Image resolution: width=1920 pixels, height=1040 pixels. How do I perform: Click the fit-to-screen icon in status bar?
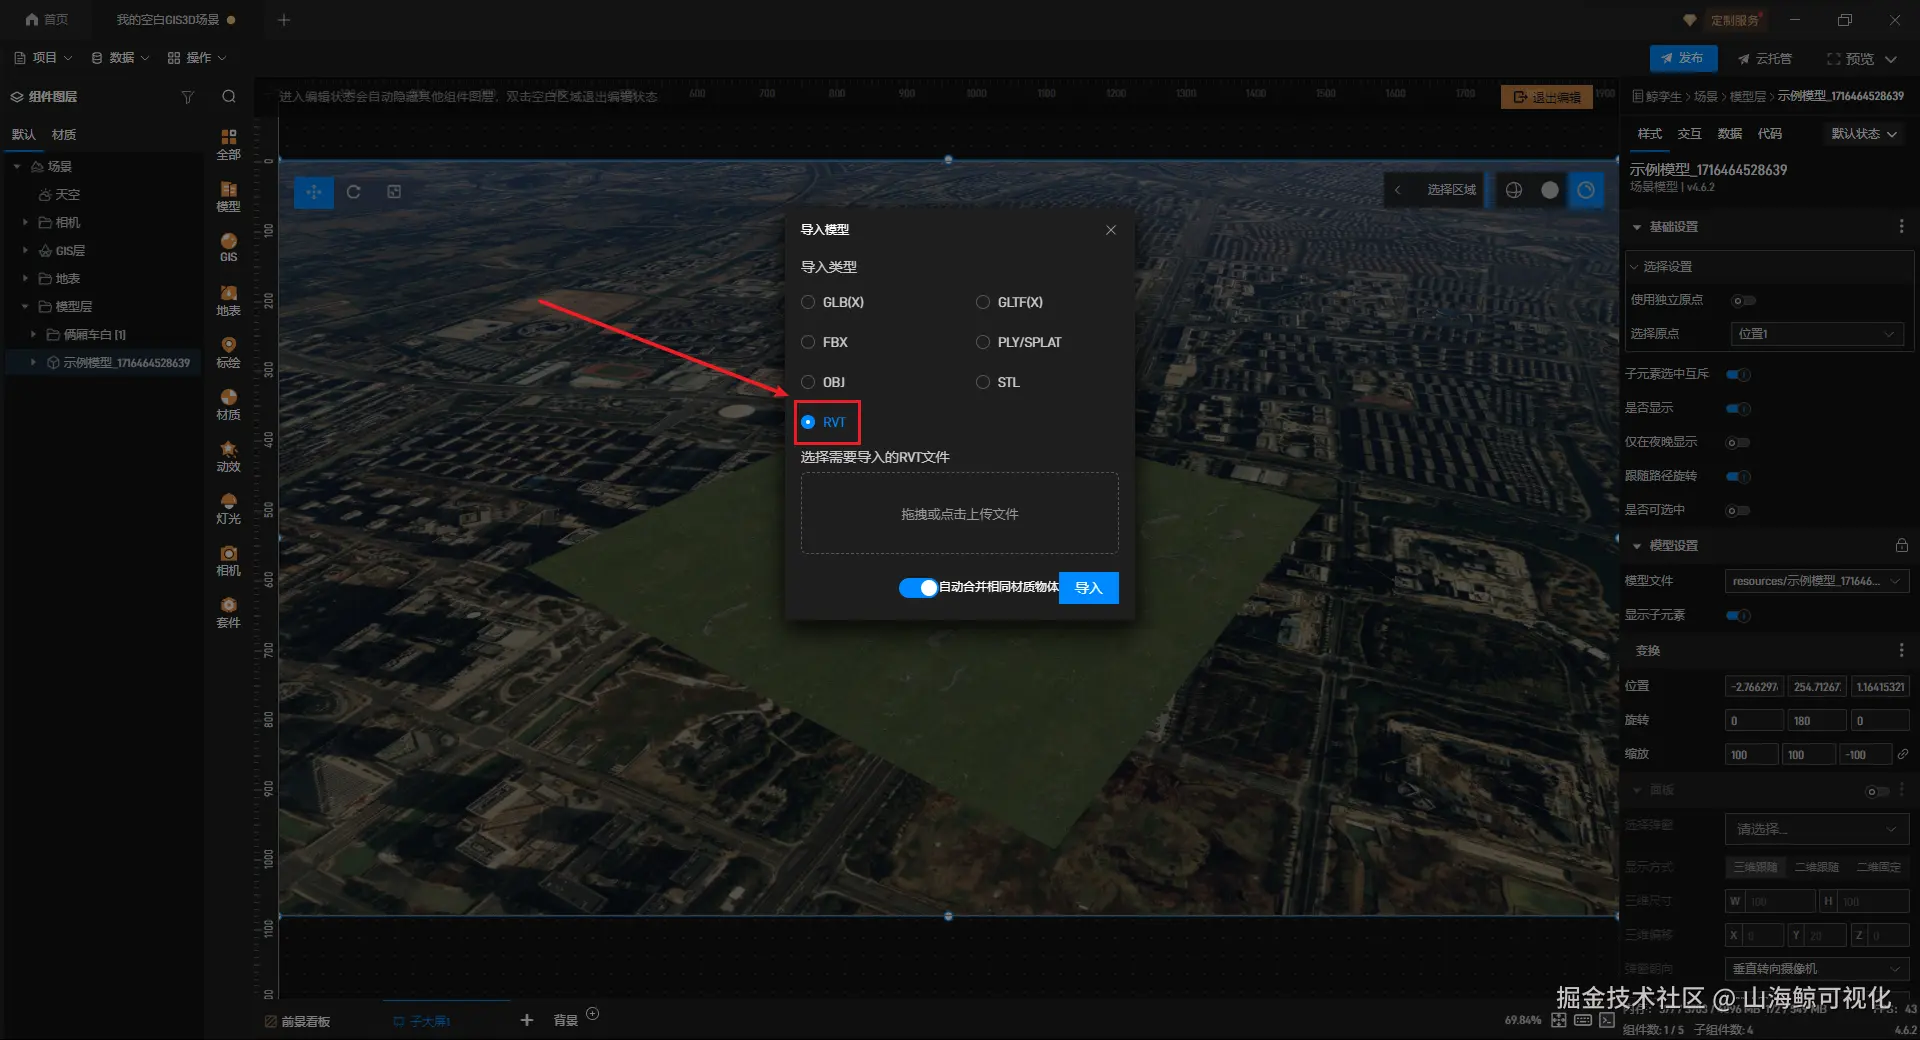[1559, 1020]
